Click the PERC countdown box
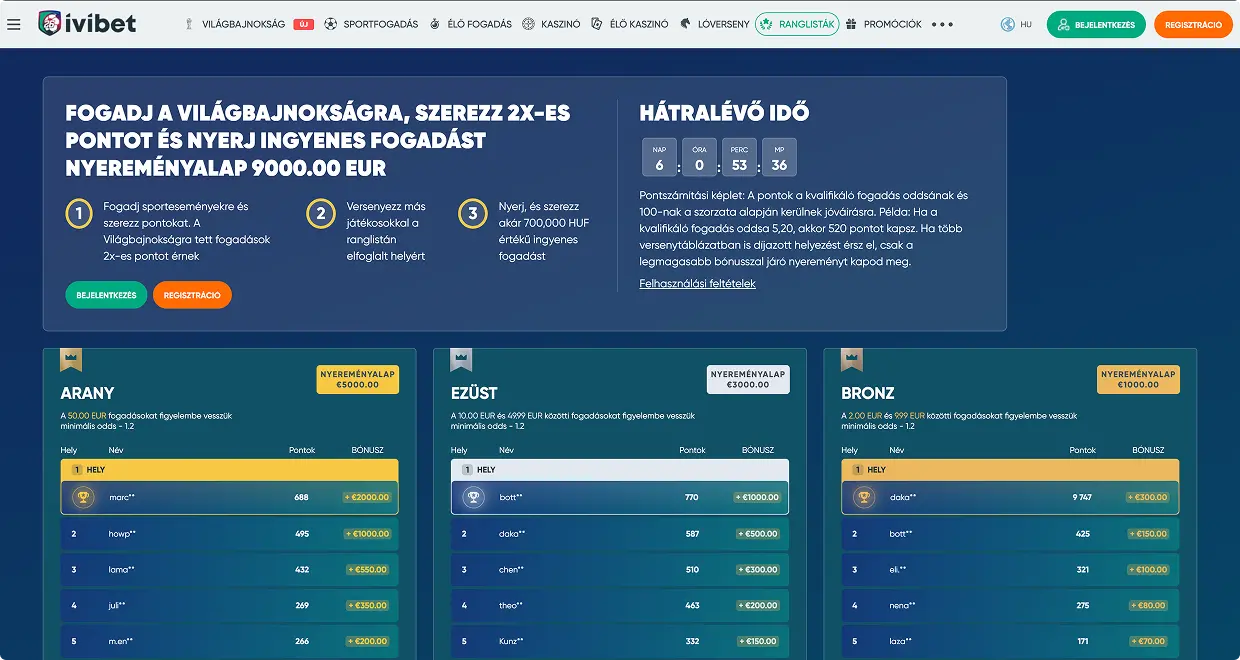 739,157
